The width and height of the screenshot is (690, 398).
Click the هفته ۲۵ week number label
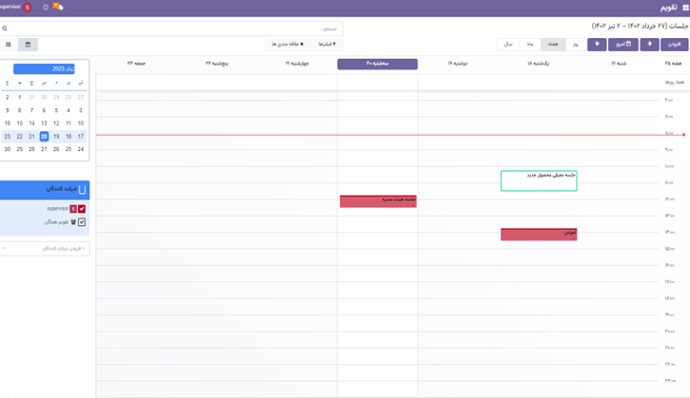(x=673, y=63)
